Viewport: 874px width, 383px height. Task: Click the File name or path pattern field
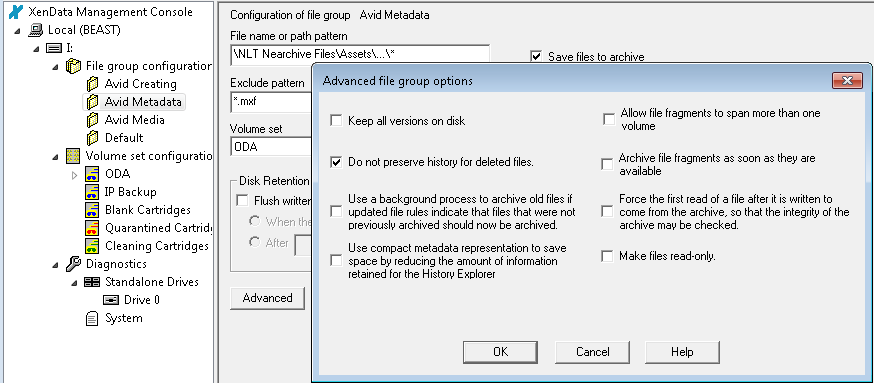(360, 54)
